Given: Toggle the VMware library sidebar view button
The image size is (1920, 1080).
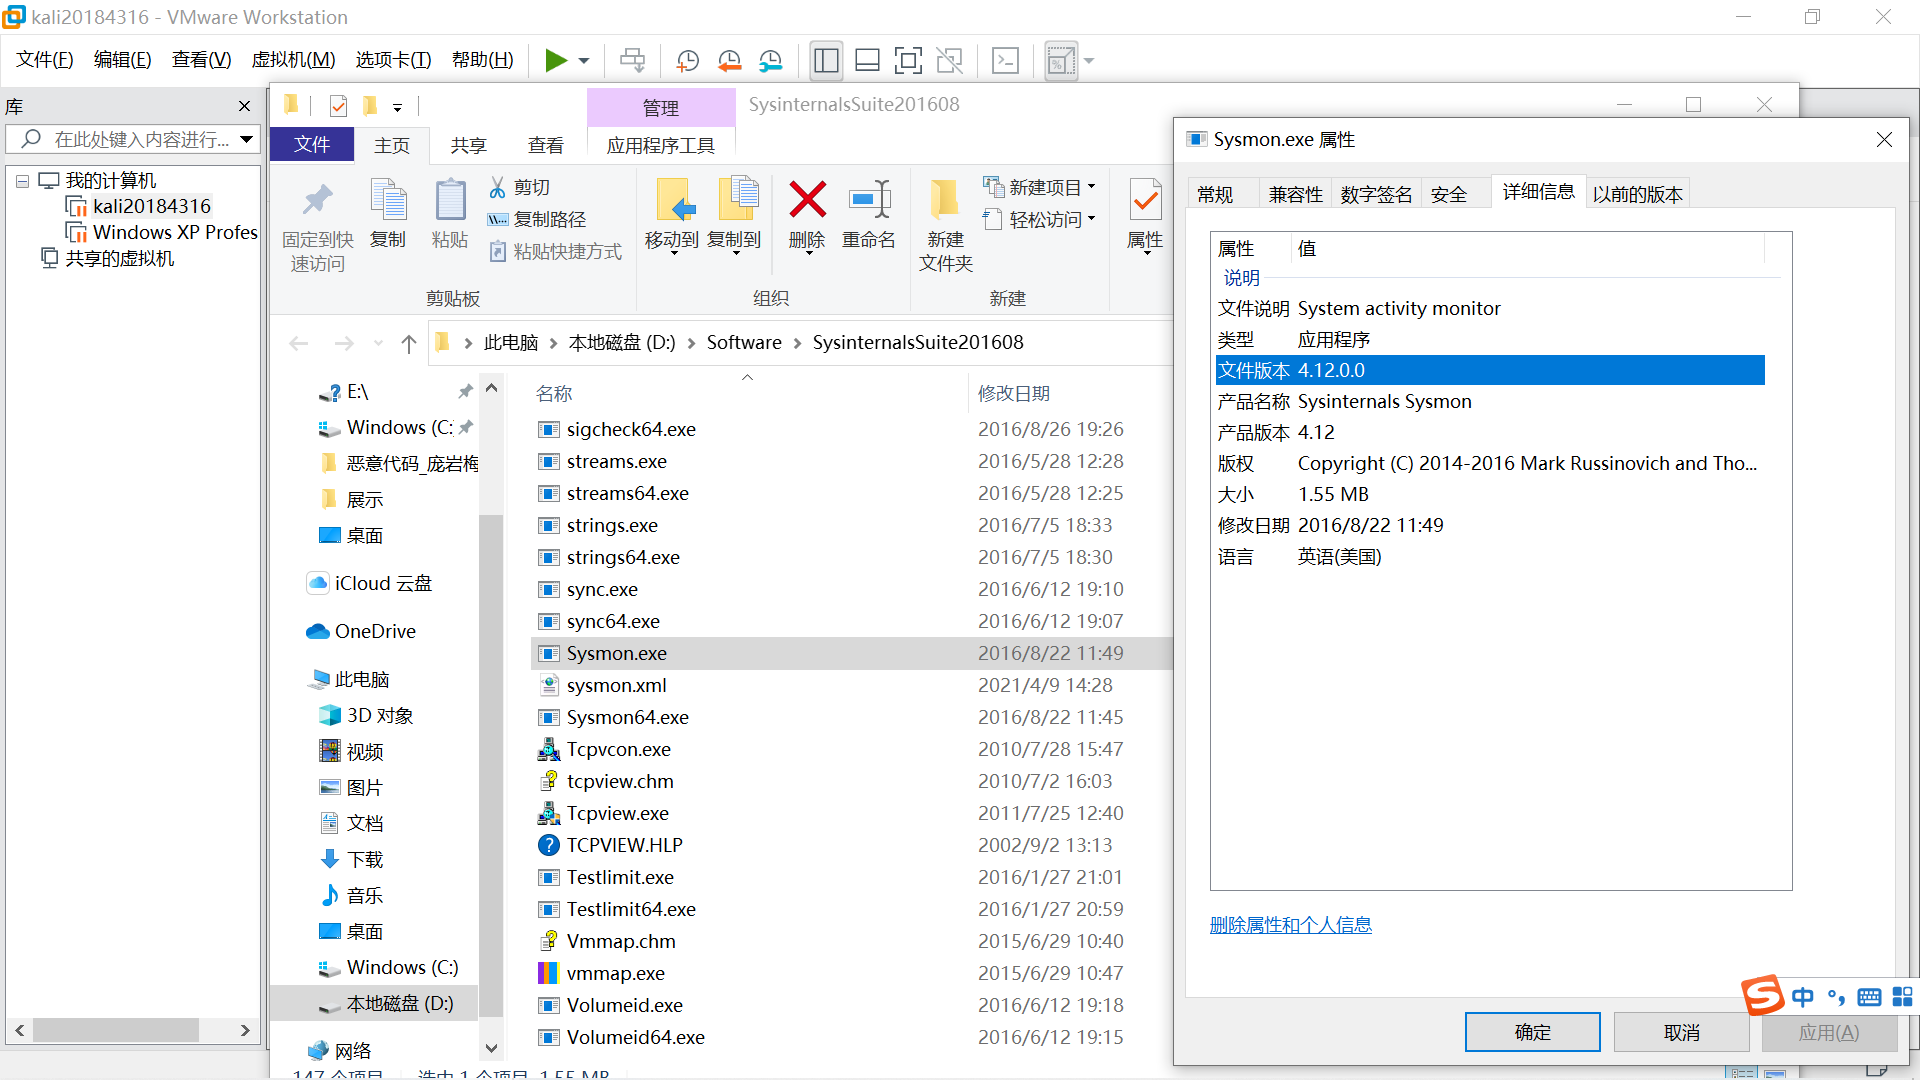Looking at the screenshot, I should click(x=826, y=61).
